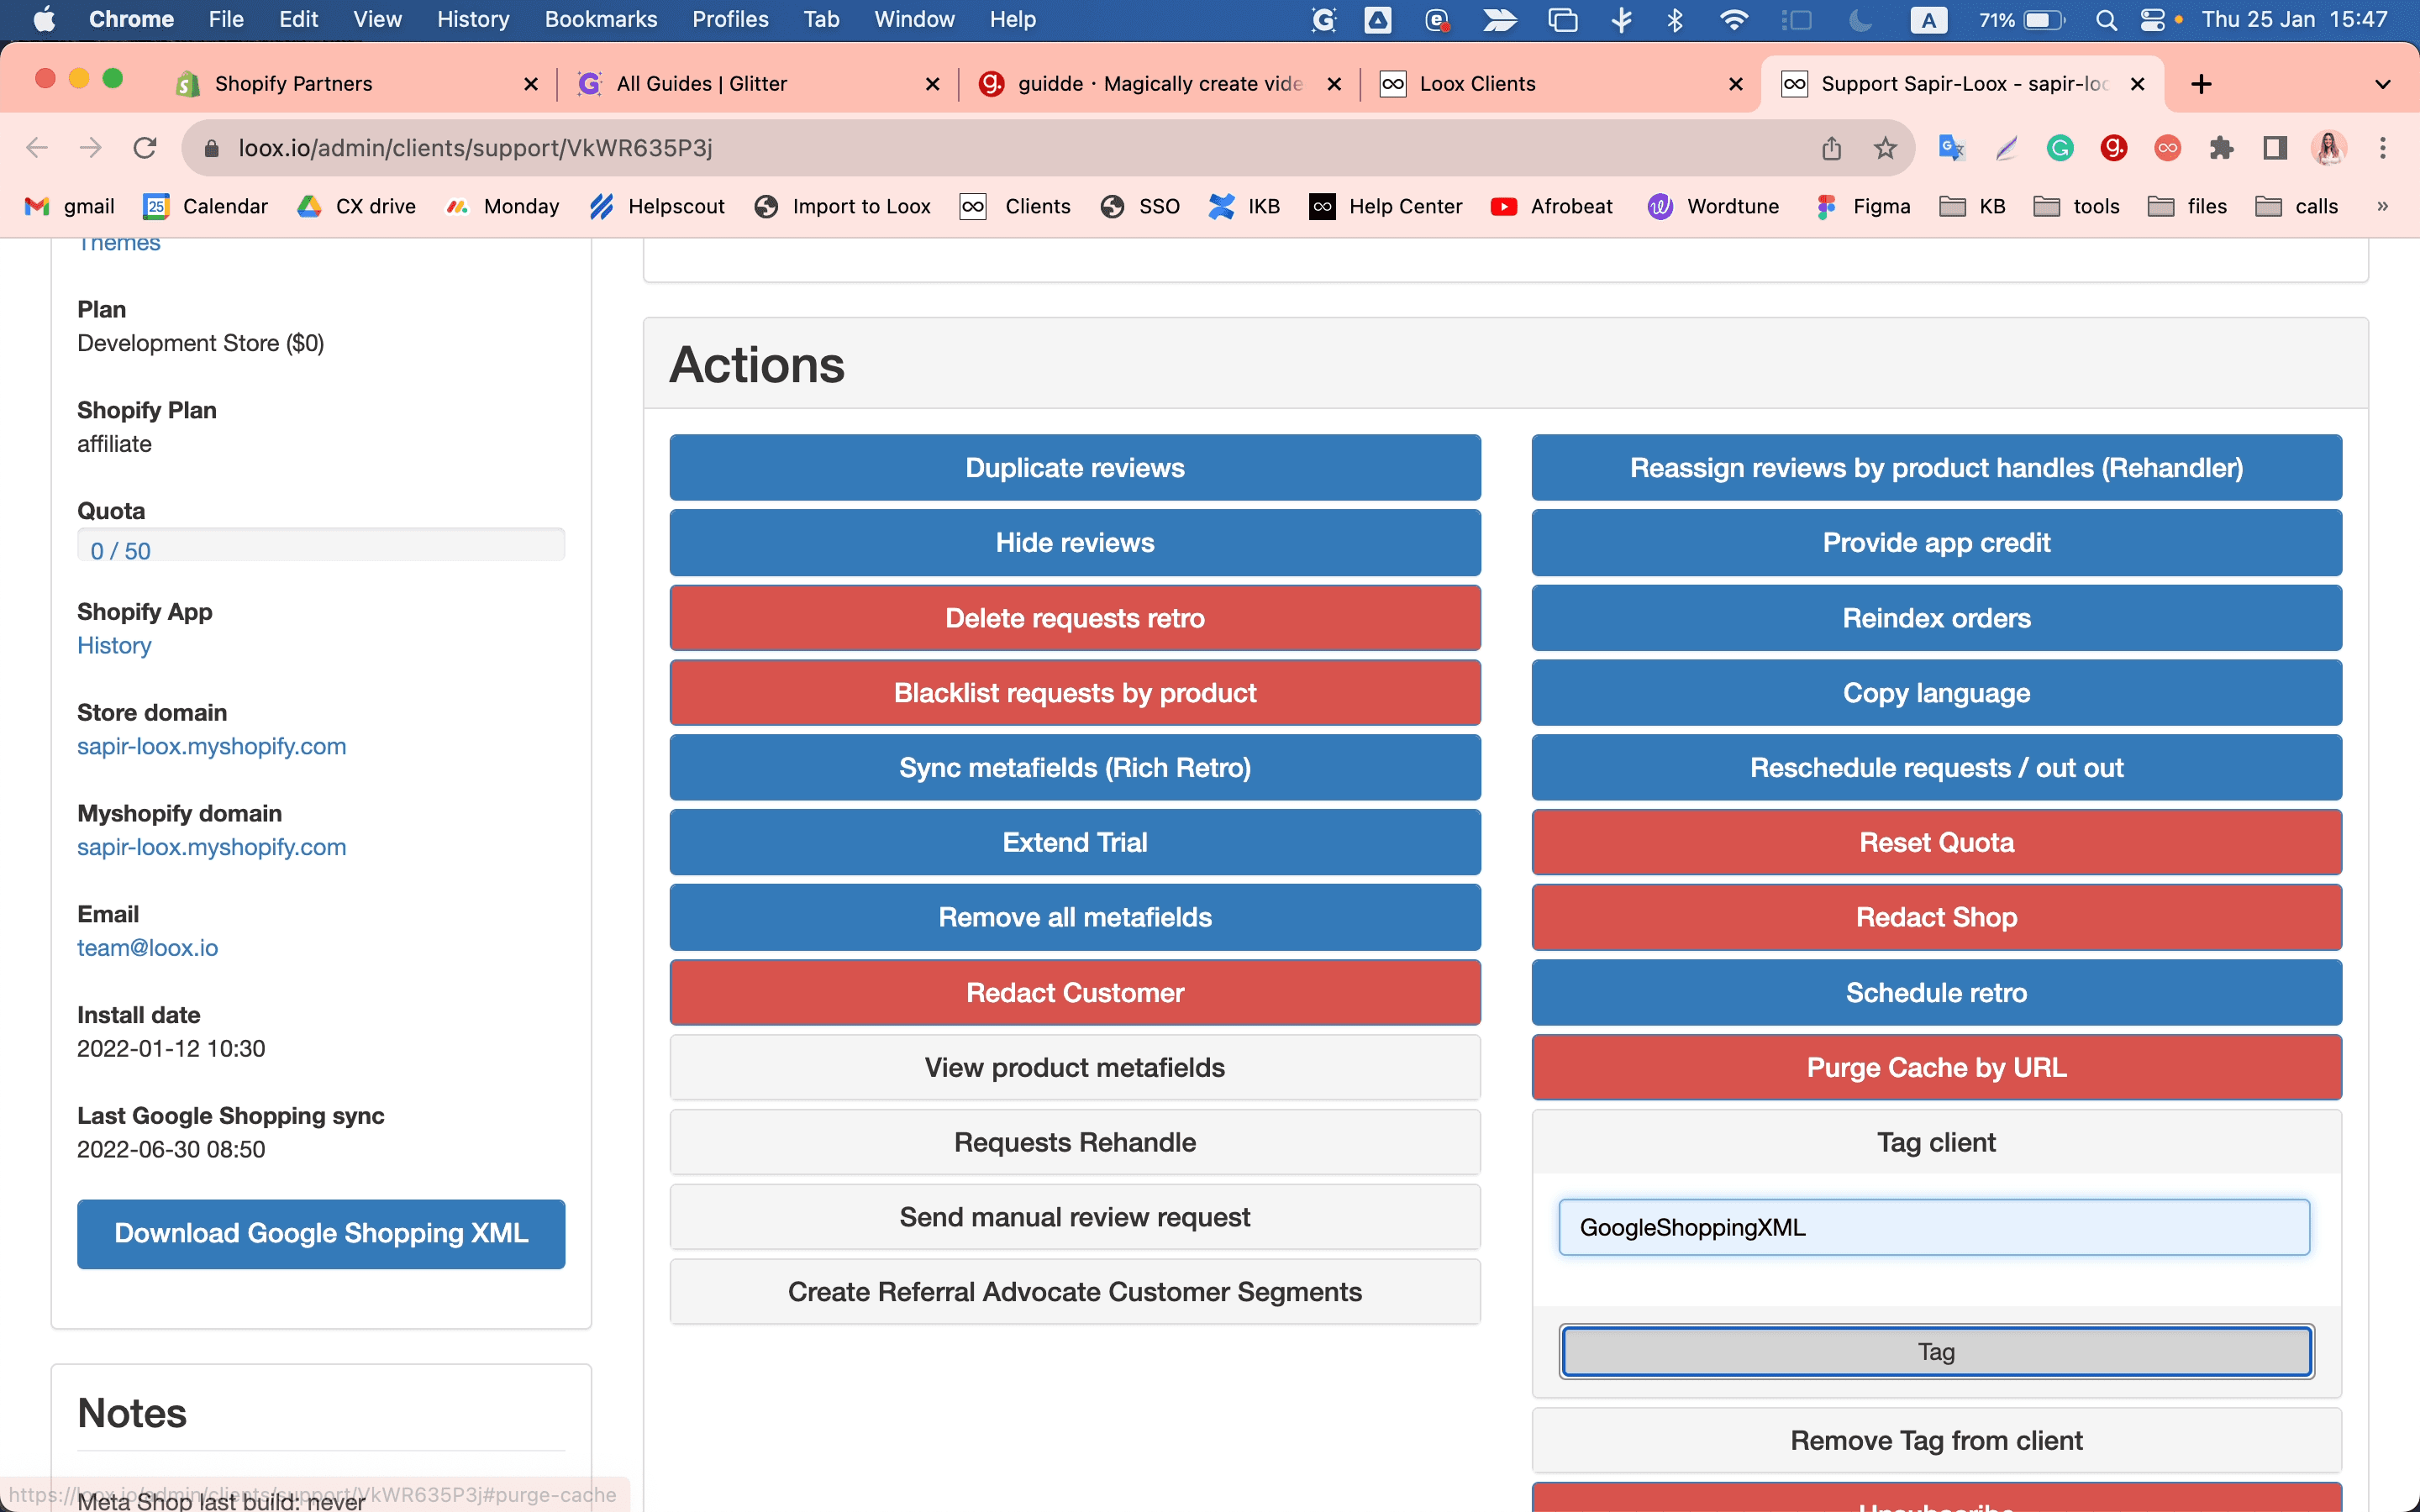
Task: Click the Purge Cache by URL button
Action: (1936, 1067)
